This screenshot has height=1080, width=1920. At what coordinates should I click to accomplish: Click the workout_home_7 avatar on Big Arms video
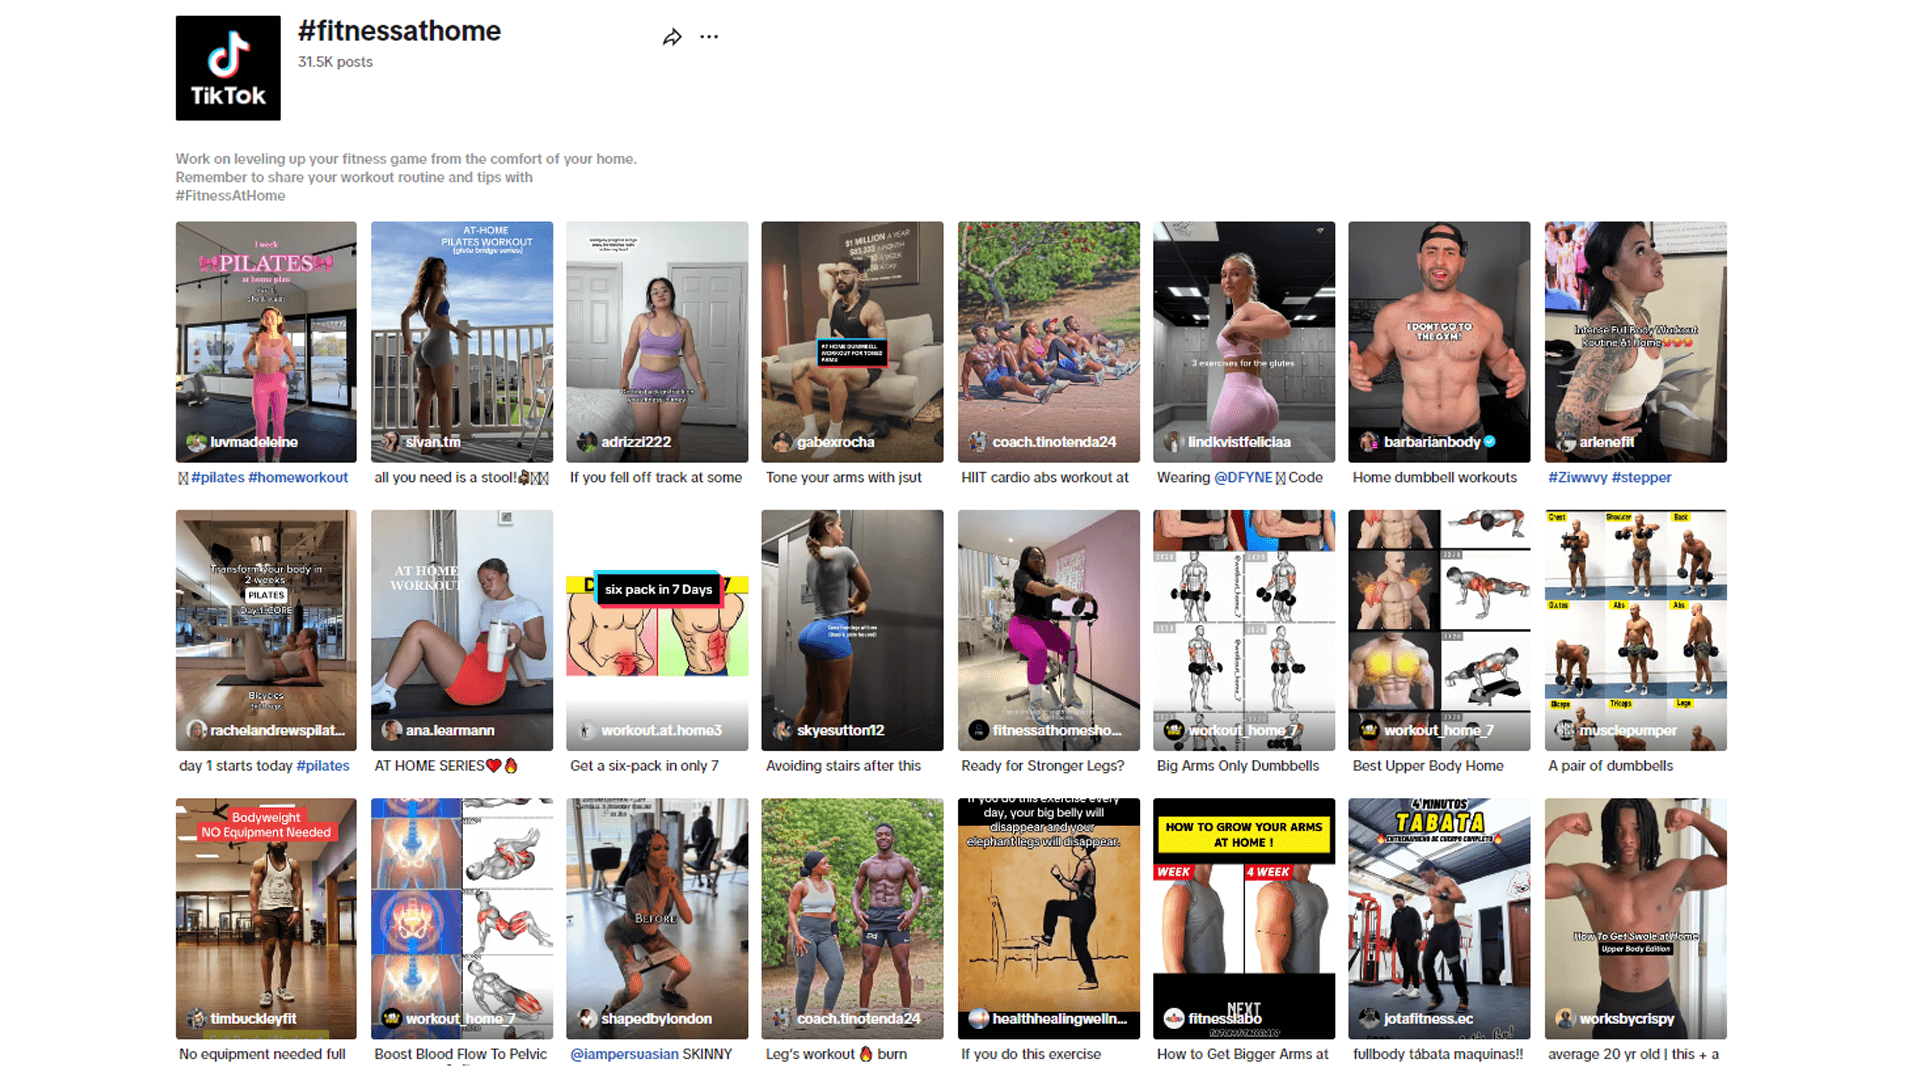pyautogui.click(x=1174, y=730)
